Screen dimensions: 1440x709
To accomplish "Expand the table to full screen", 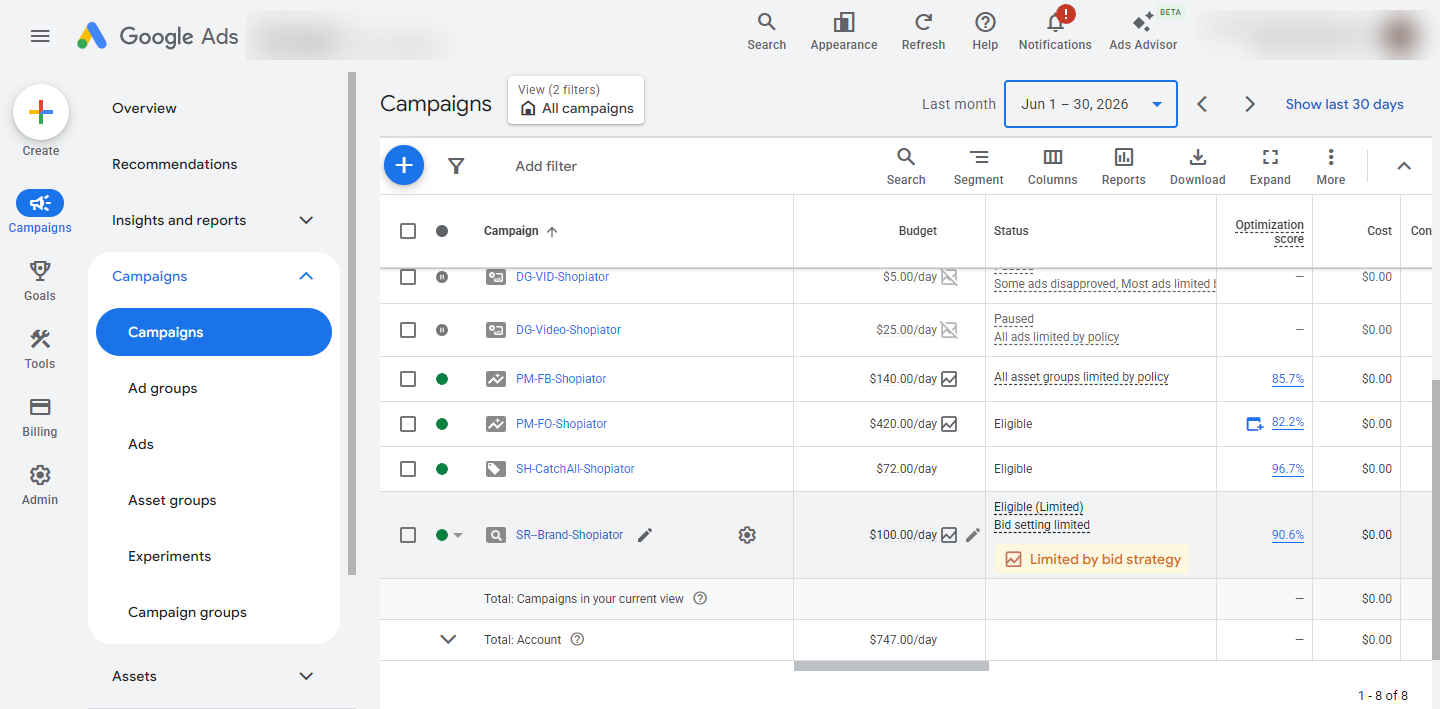I will [x=1270, y=166].
